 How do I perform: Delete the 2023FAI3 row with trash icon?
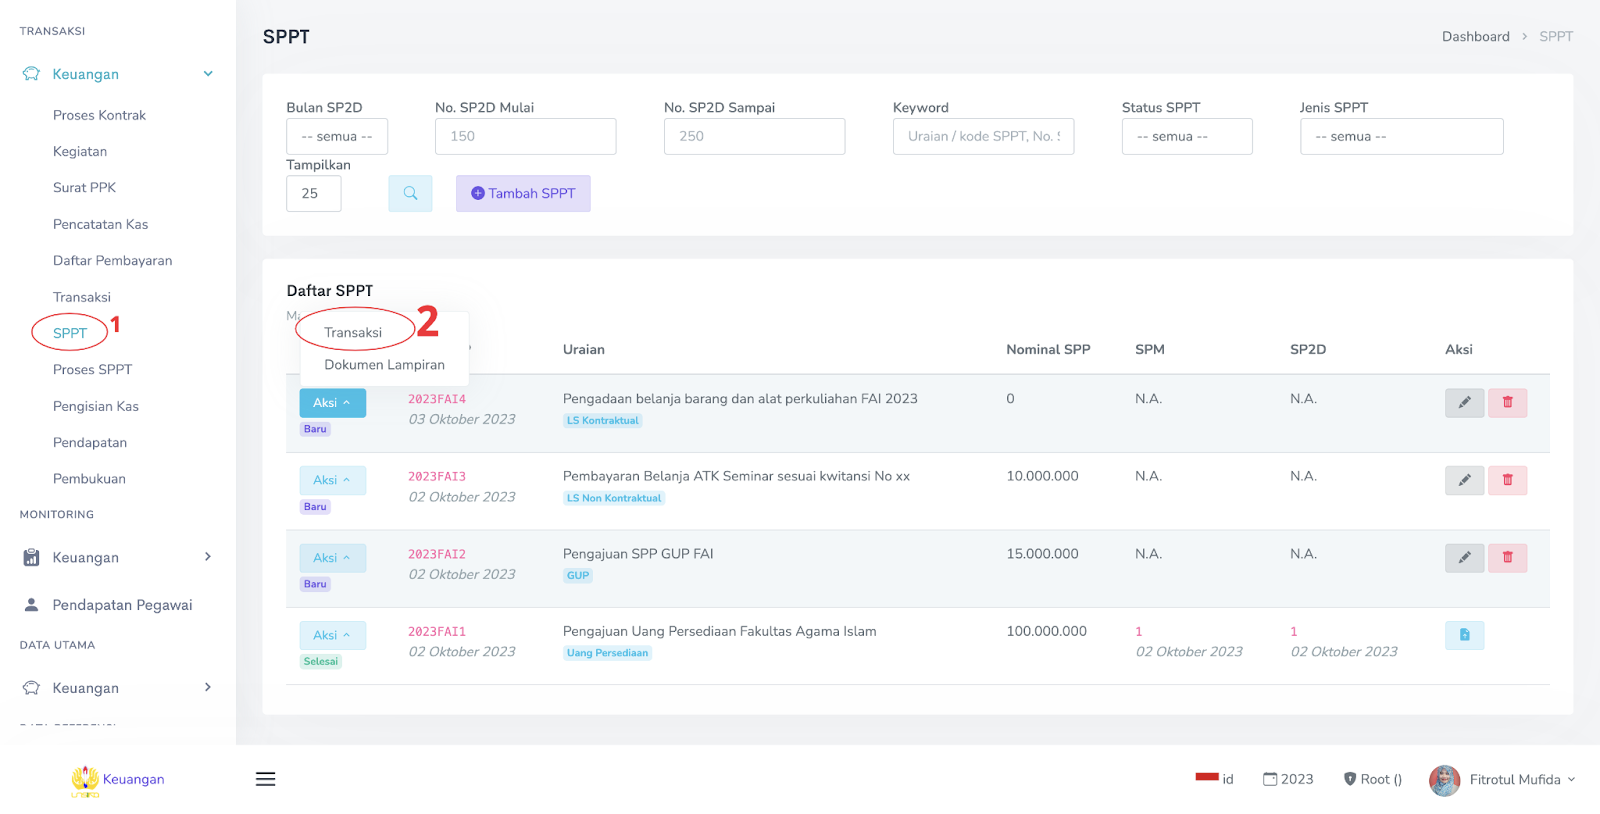click(1507, 481)
